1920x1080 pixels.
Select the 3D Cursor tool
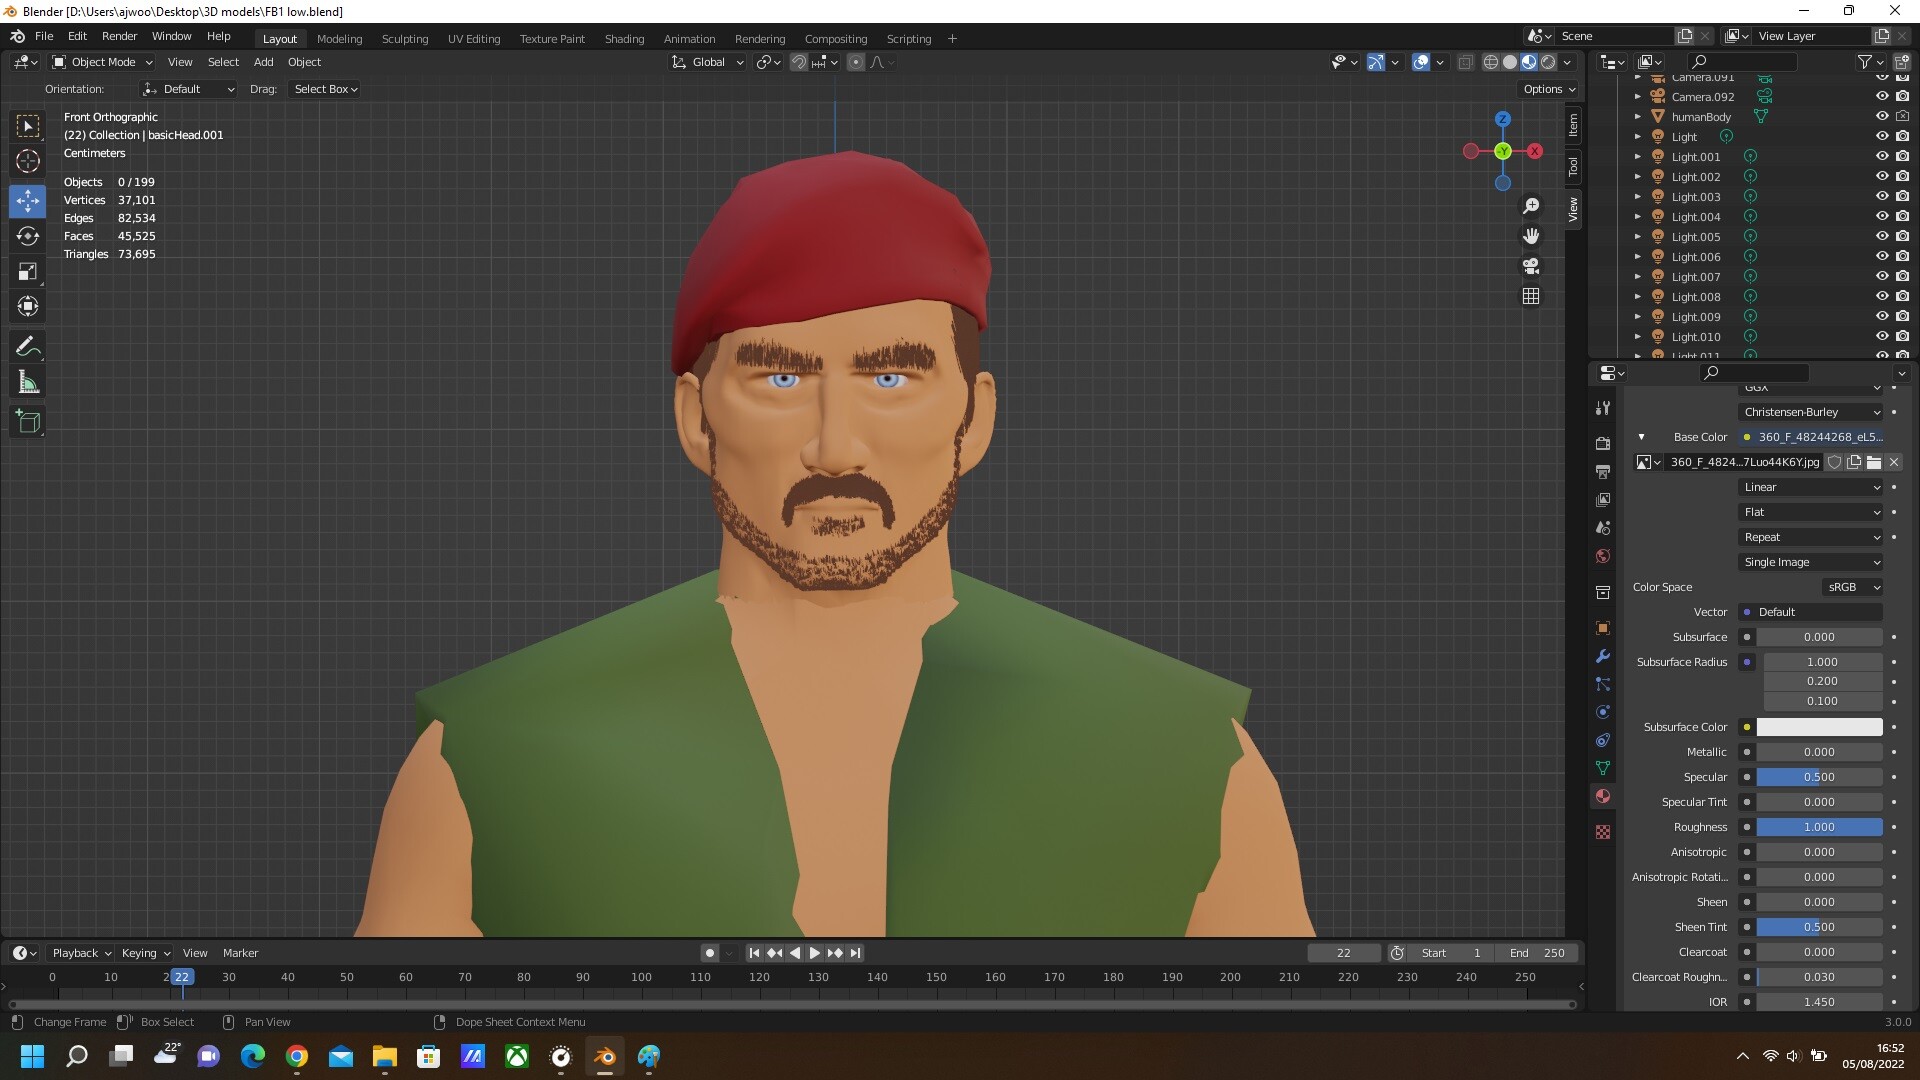coord(27,160)
